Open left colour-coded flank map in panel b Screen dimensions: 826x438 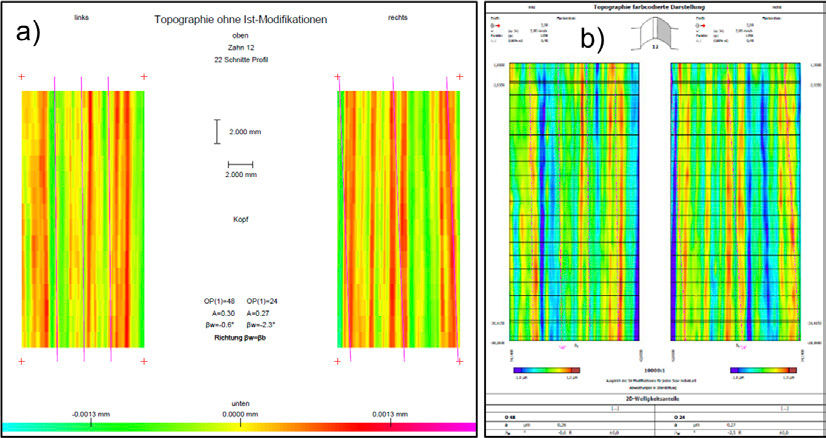tap(574, 202)
